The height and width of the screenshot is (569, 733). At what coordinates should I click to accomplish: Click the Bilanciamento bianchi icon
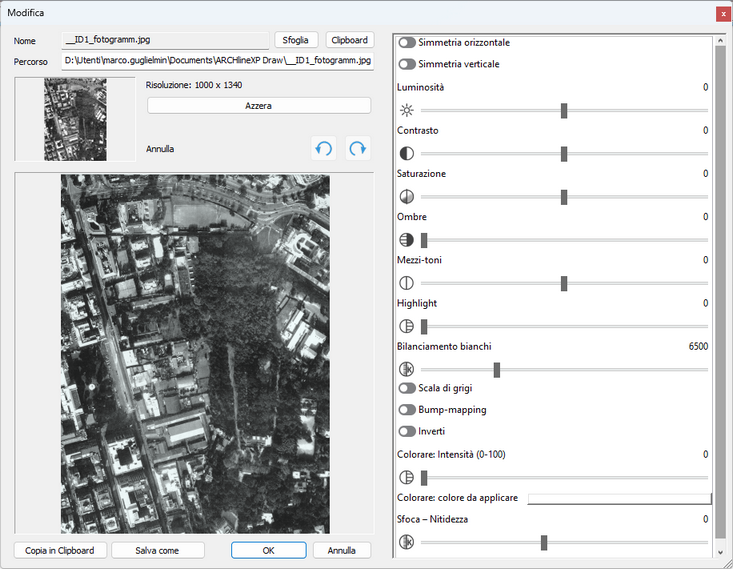[x=407, y=369]
